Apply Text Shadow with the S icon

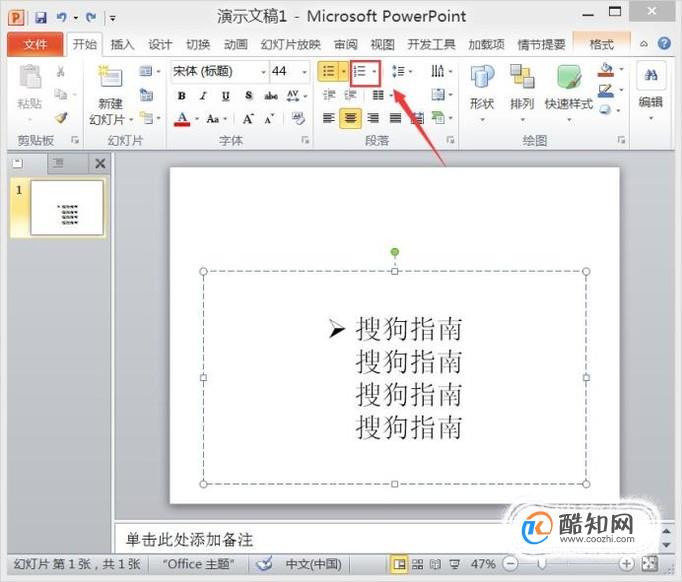coord(248,96)
